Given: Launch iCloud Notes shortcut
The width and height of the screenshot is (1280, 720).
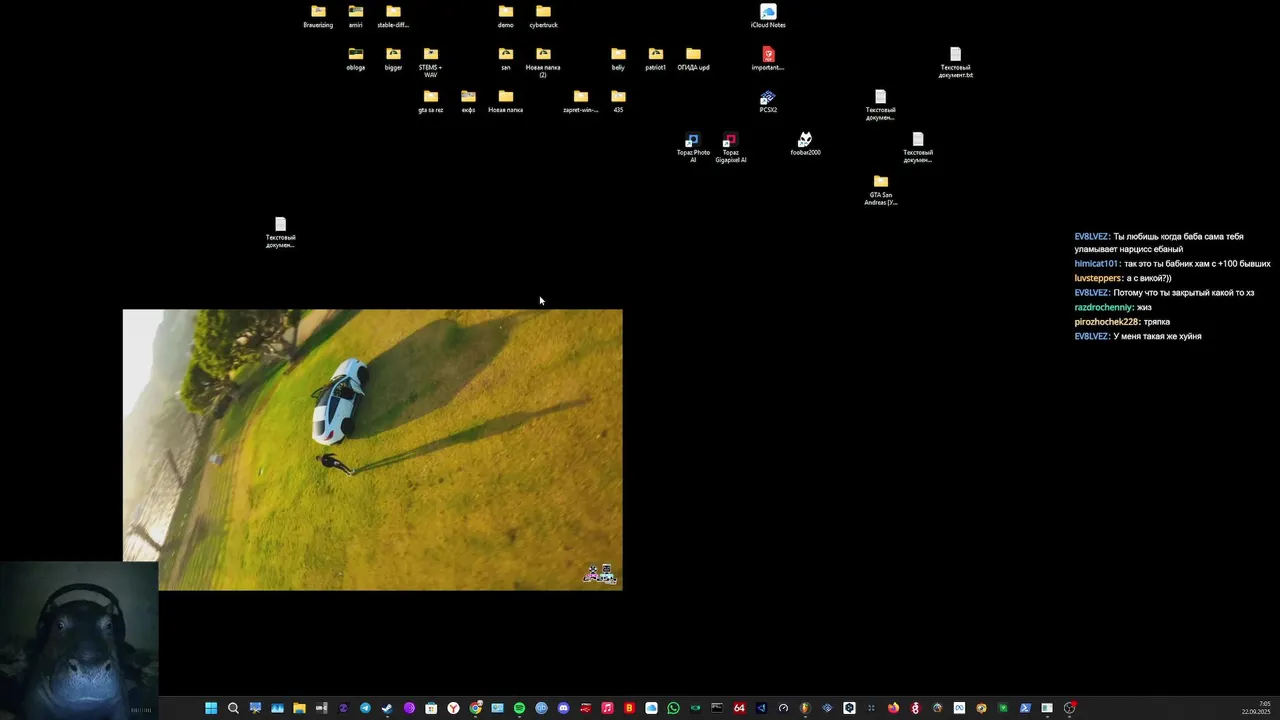Looking at the screenshot, I should point(768,16).
